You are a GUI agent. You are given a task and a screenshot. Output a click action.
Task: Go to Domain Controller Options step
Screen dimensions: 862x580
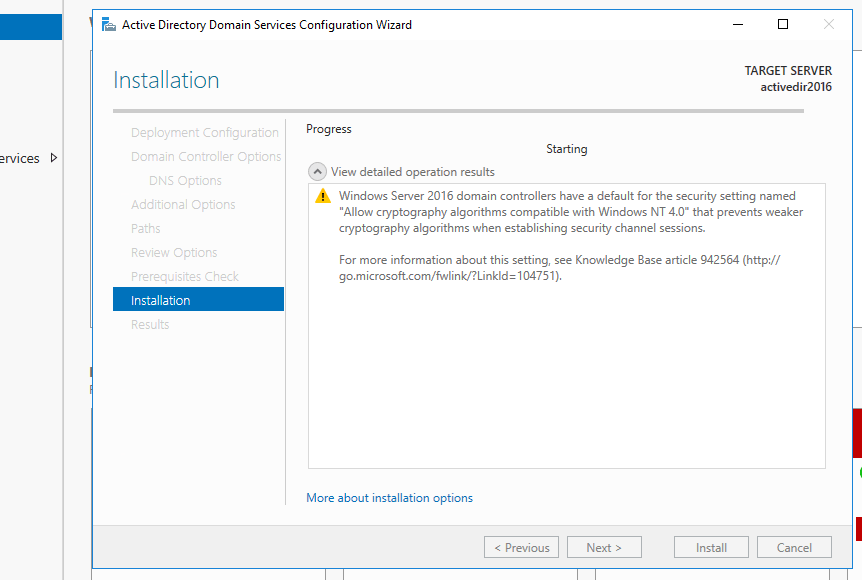click(205, 157)
